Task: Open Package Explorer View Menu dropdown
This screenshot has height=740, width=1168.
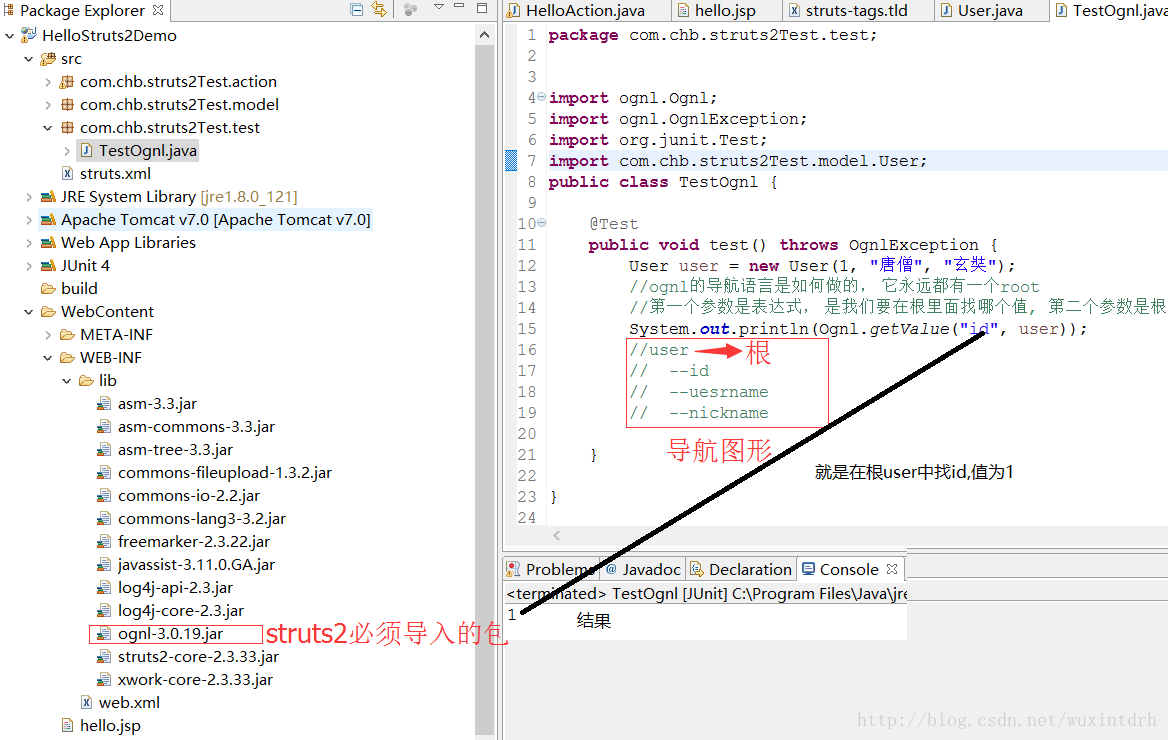Action: pyautogui.click(x=439, y=7)
